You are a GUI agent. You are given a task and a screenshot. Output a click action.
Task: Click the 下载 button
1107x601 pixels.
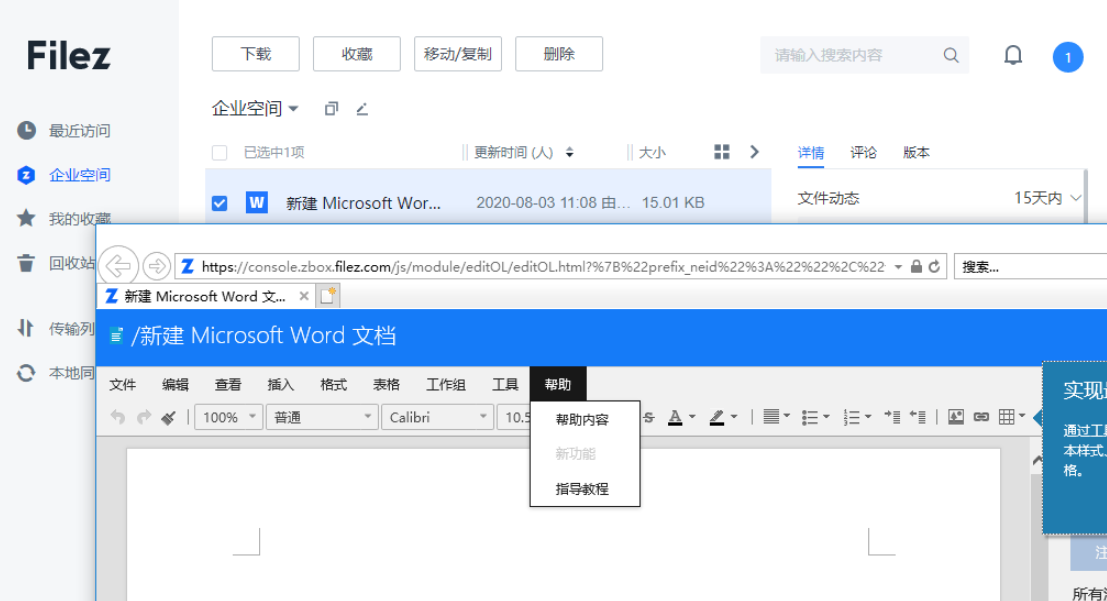coord(256,54)
